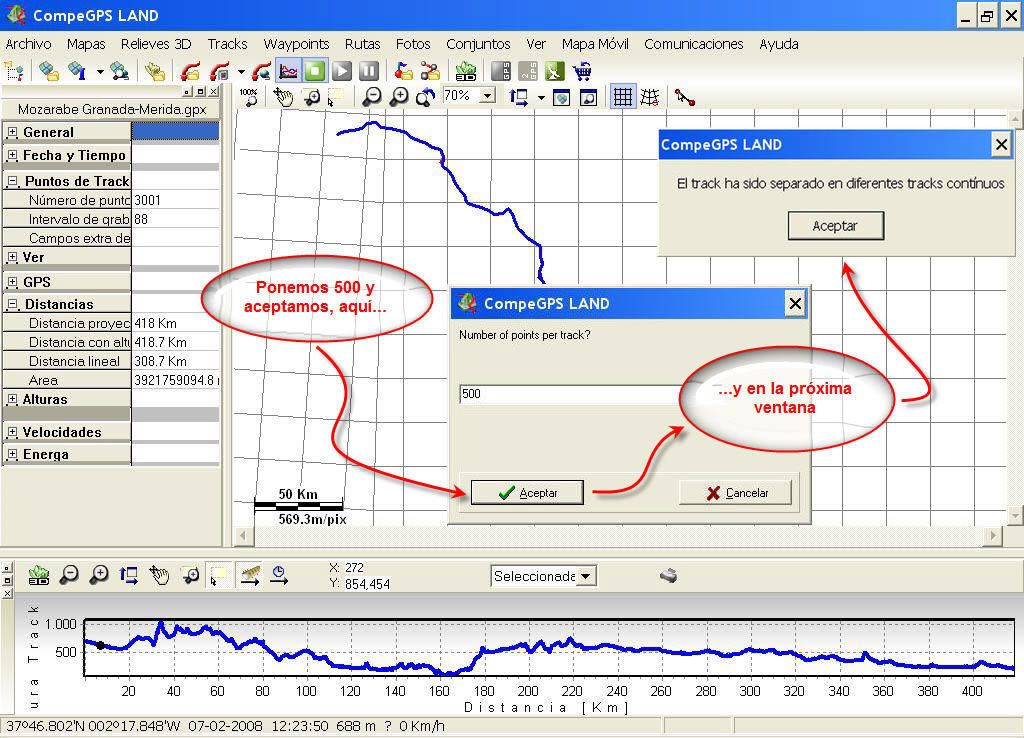Open the shopping cart store icon
This screenshot has width=1024, height=738.
point(582,71)
